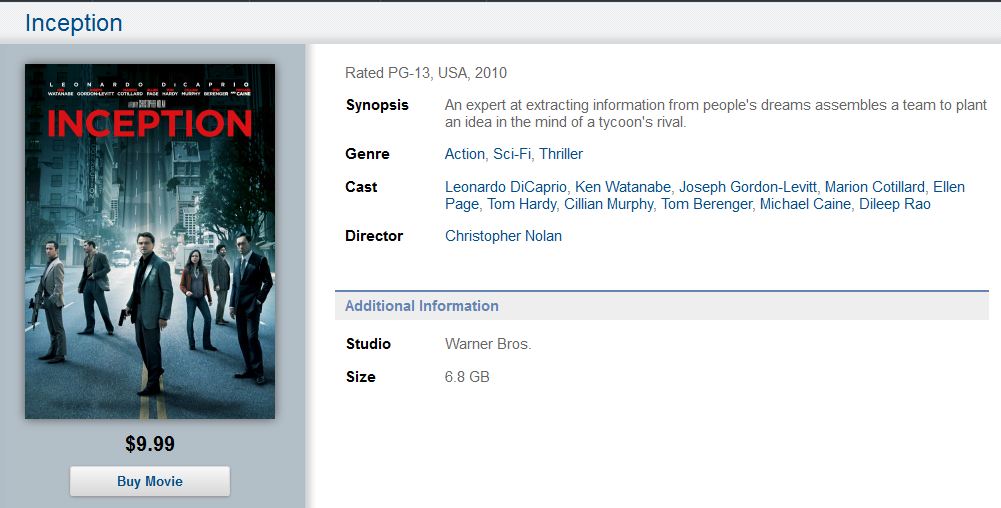Click the Warner Bros. studio text
This screenshot has width=1001, height=508.
[x=488, y=344]
